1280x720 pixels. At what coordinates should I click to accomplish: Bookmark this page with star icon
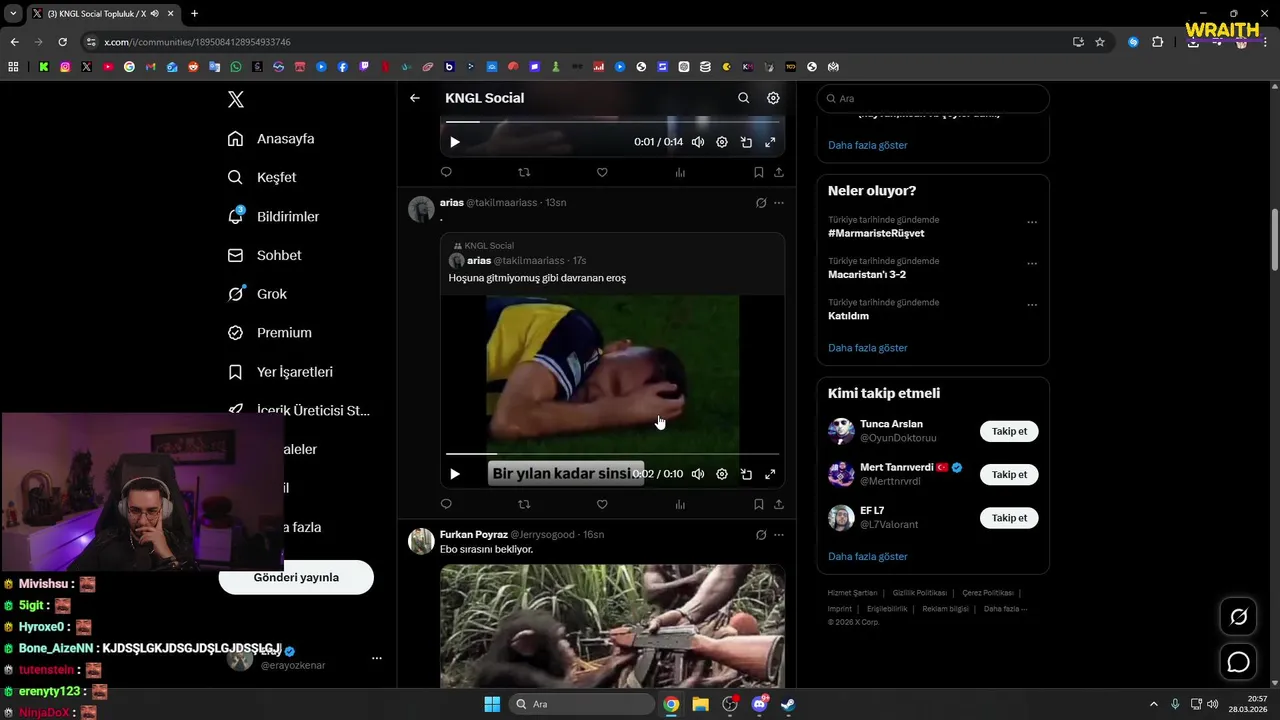click(x=1100, y=42)
